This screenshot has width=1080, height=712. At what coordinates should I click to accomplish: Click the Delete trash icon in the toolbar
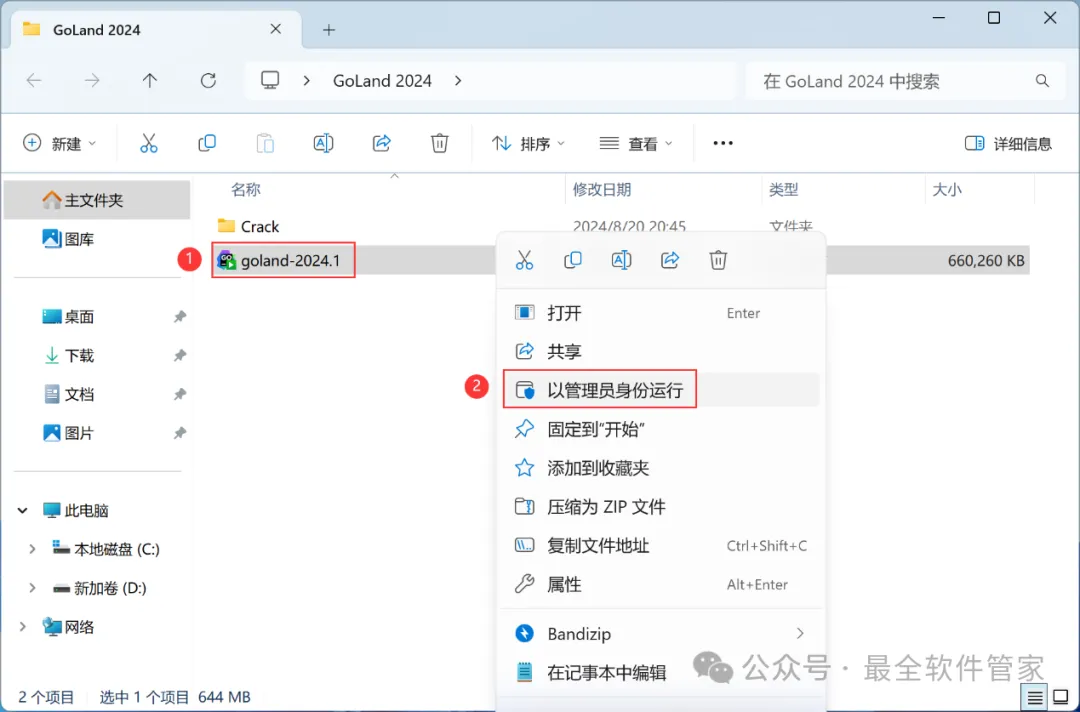point(439,143)
